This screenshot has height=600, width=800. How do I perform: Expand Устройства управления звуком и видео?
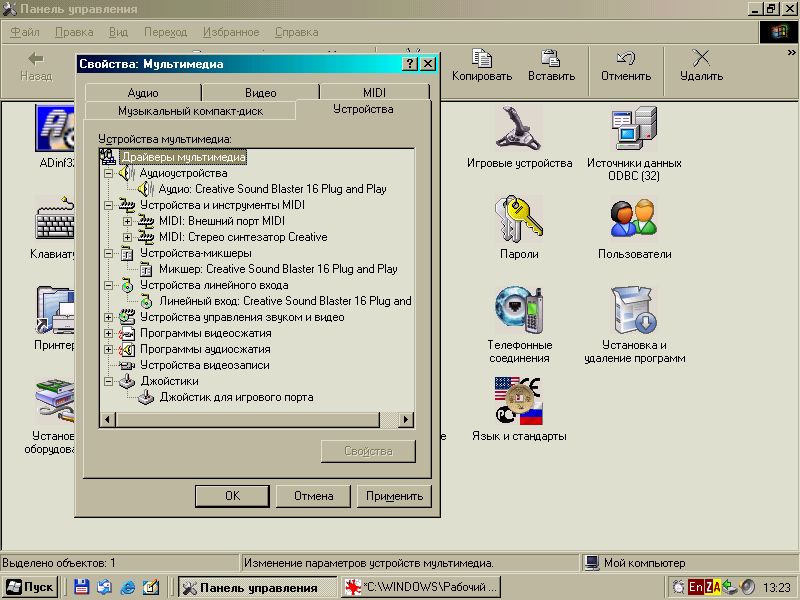(x=108, y=317)
